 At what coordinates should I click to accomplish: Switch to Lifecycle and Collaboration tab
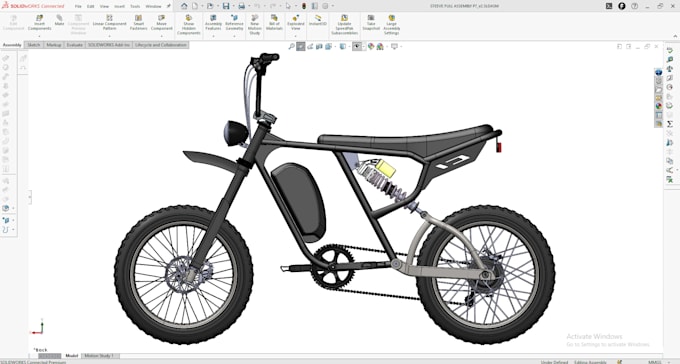coord(160,45)
